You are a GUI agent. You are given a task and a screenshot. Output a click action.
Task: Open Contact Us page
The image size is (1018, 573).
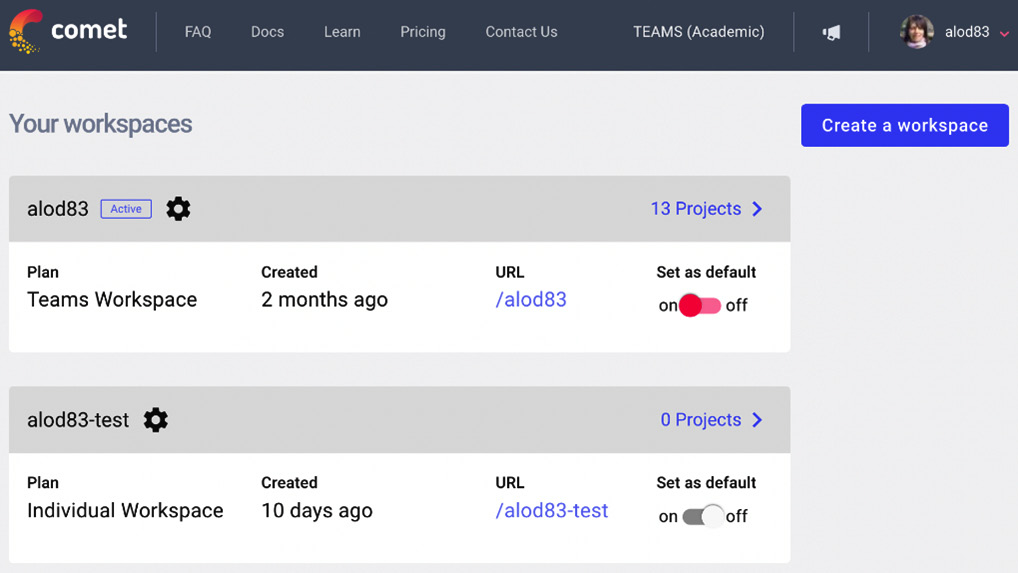tap(521, 32)
